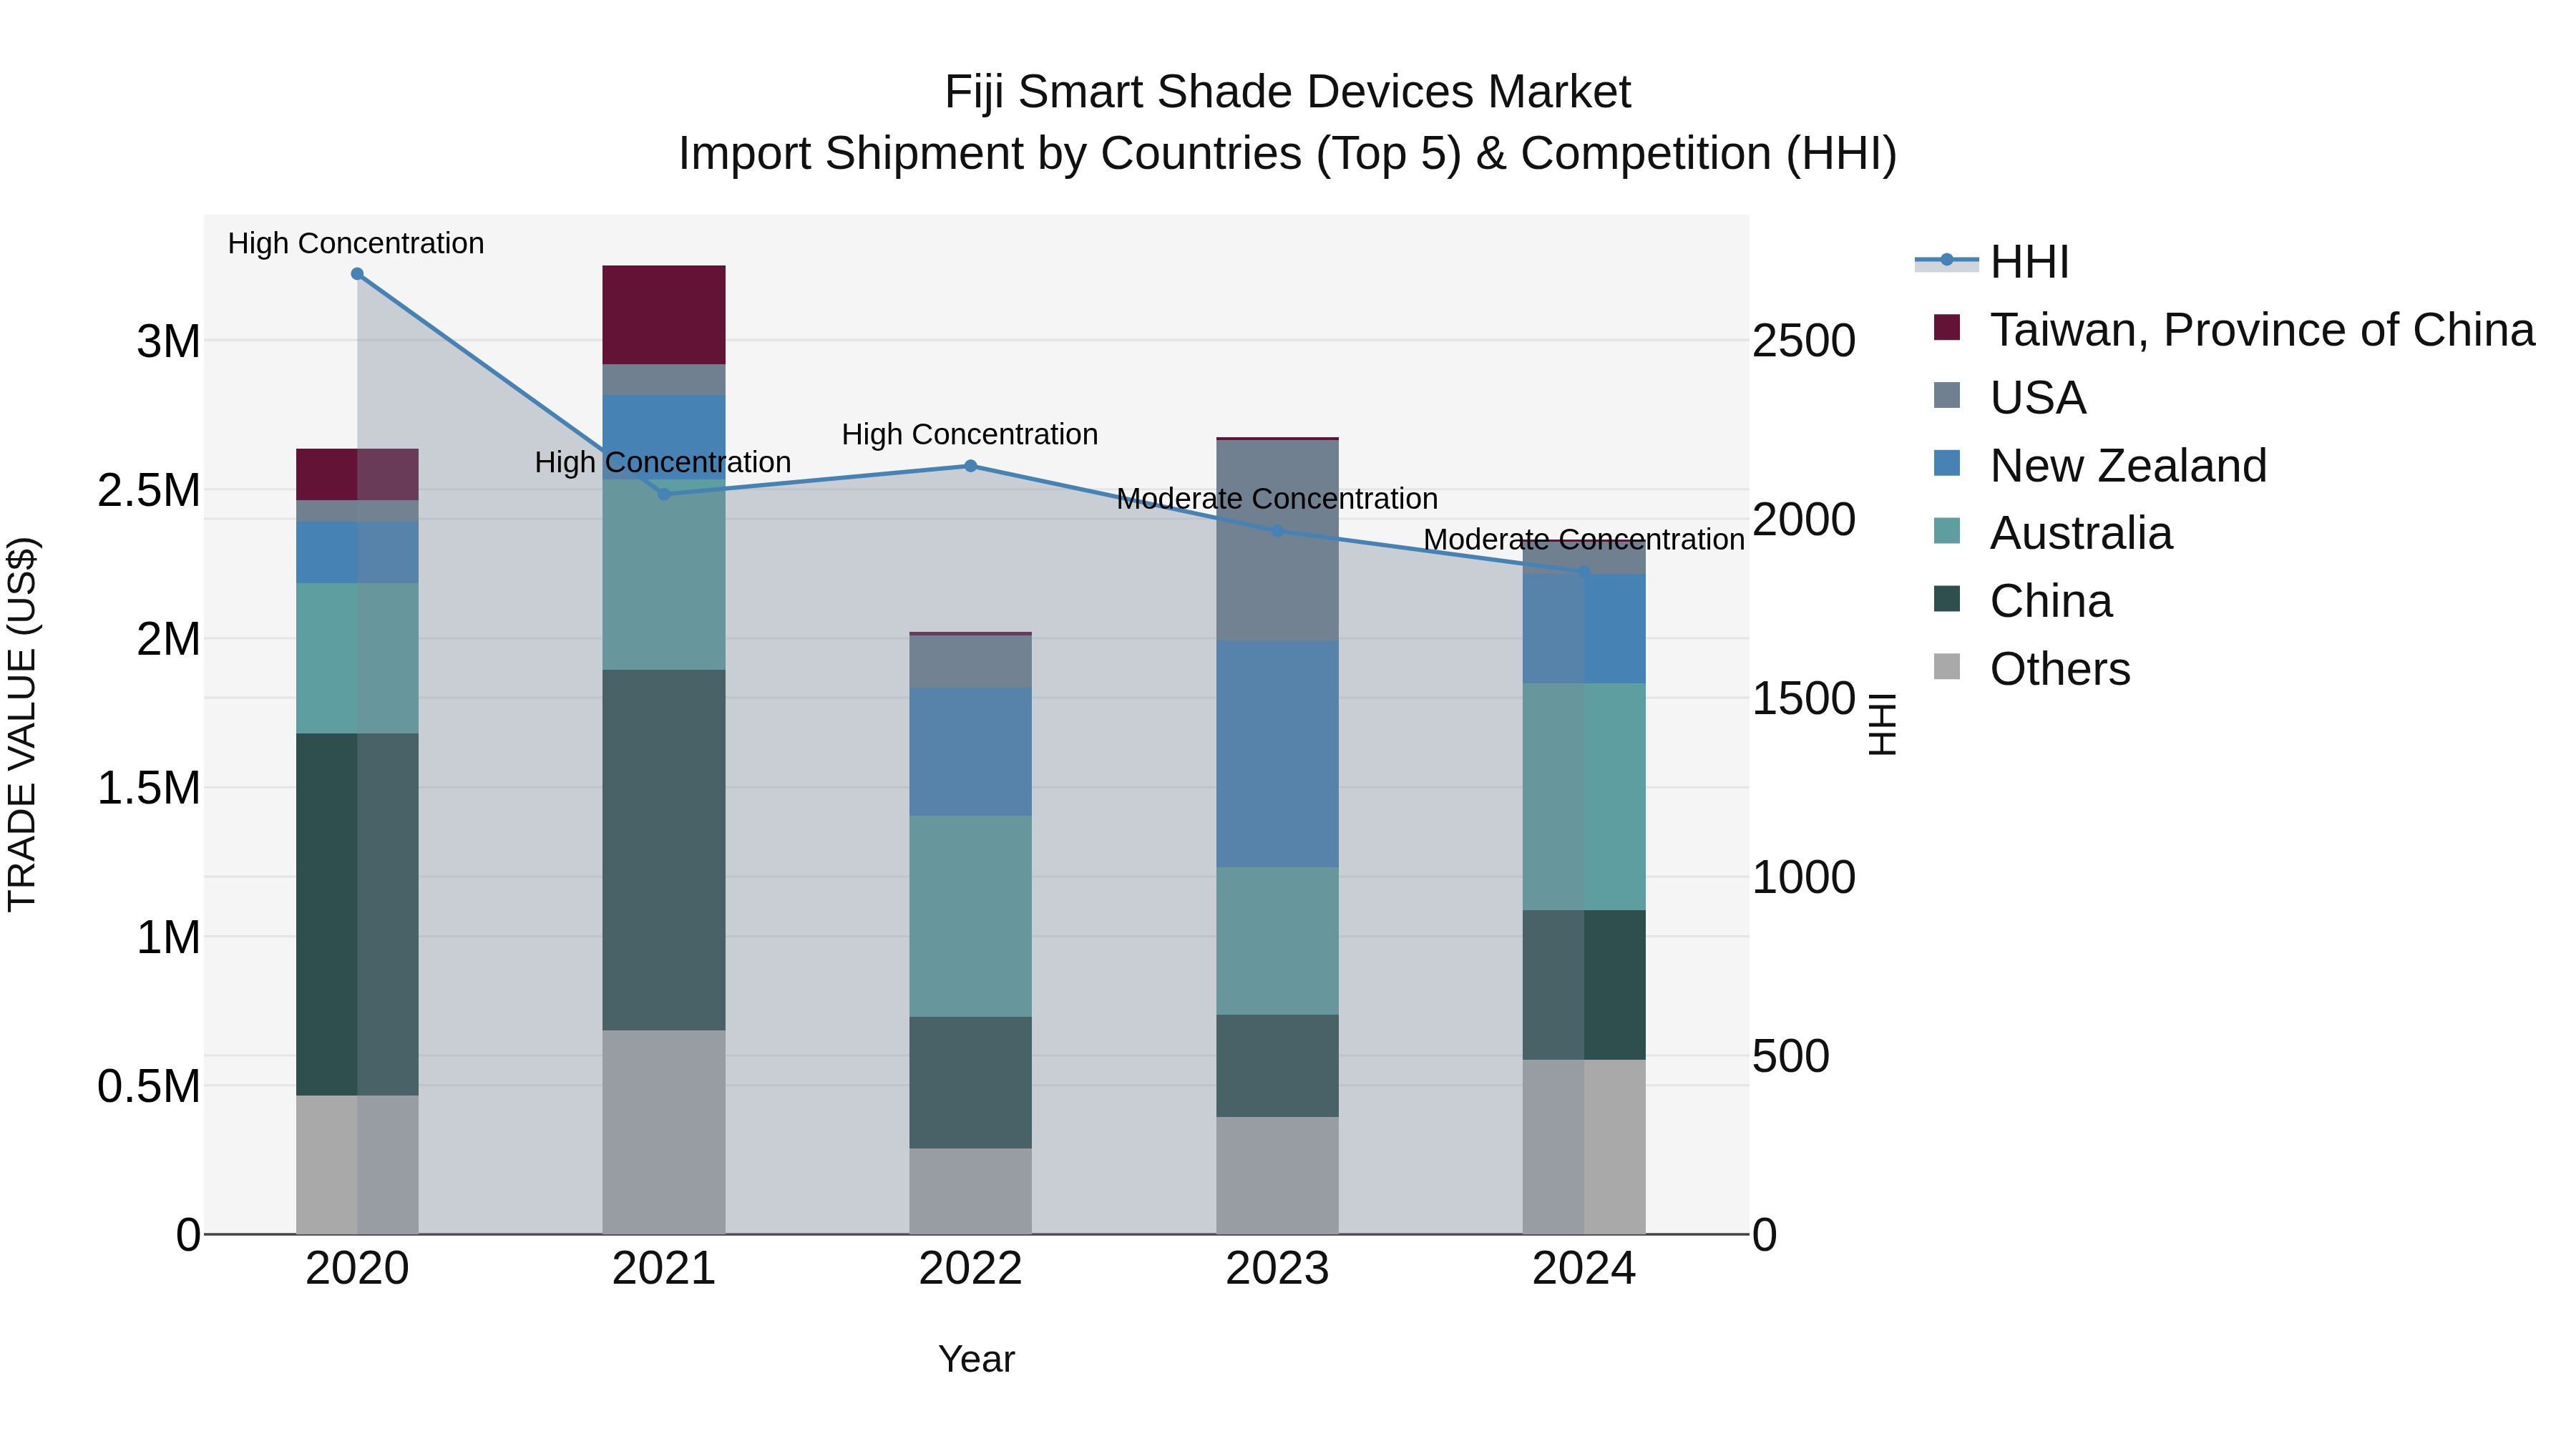Click the High Concentration label above 2022
Image resolution: width=2576 pixels, height=1449 pixels.
point(970,435)
